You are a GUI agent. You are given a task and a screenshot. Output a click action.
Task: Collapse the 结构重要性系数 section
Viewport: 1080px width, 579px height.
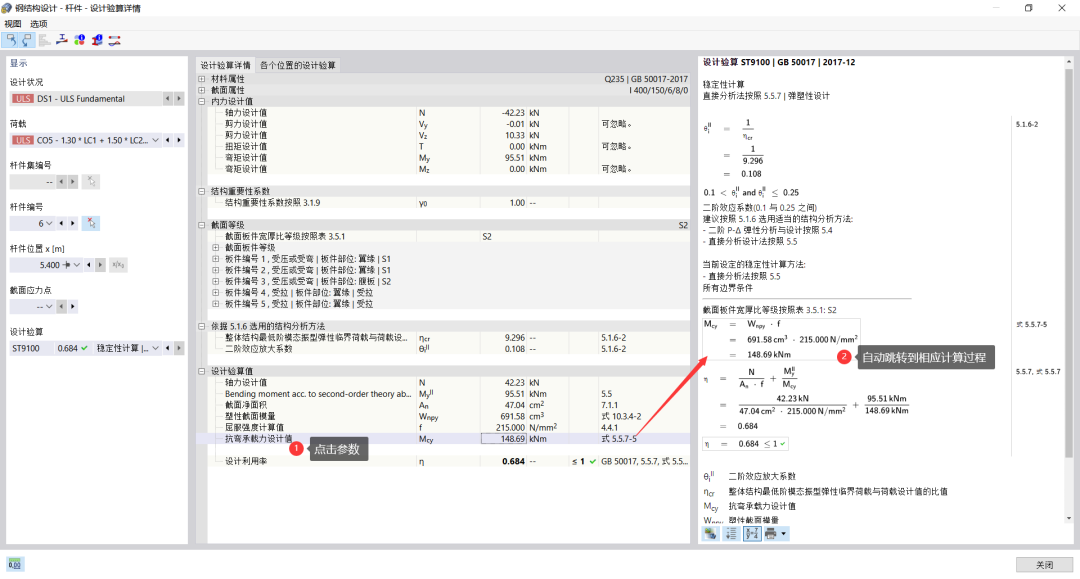[202, 191]
